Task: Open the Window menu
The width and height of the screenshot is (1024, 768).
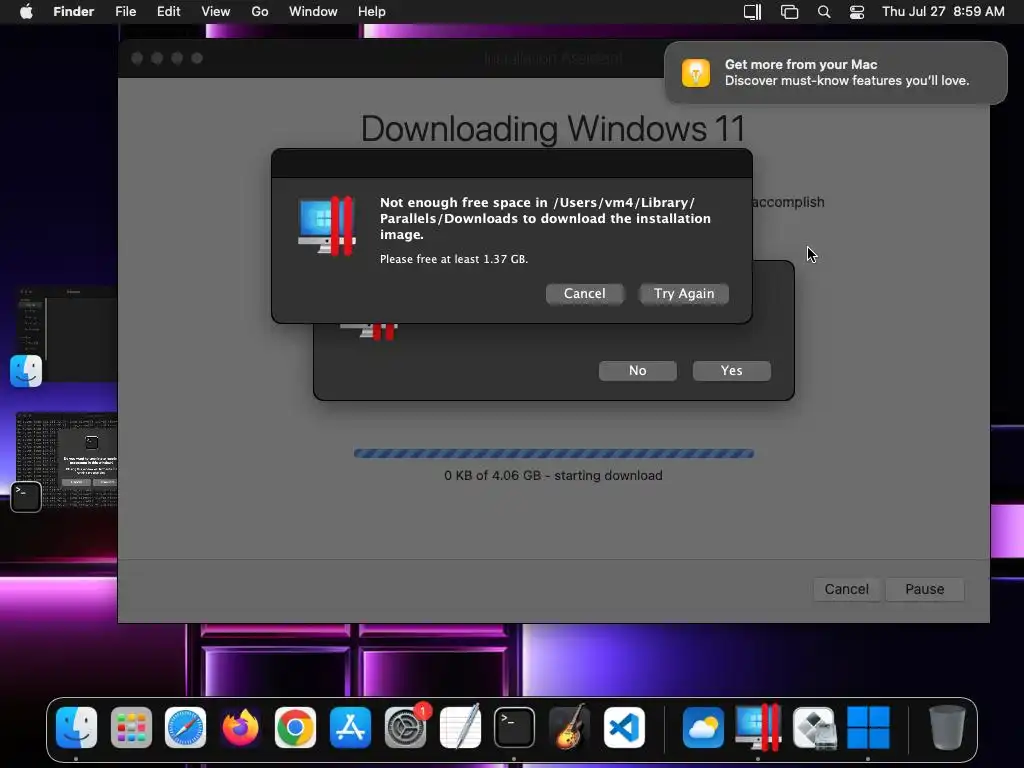Action: [x=313, y=11]
